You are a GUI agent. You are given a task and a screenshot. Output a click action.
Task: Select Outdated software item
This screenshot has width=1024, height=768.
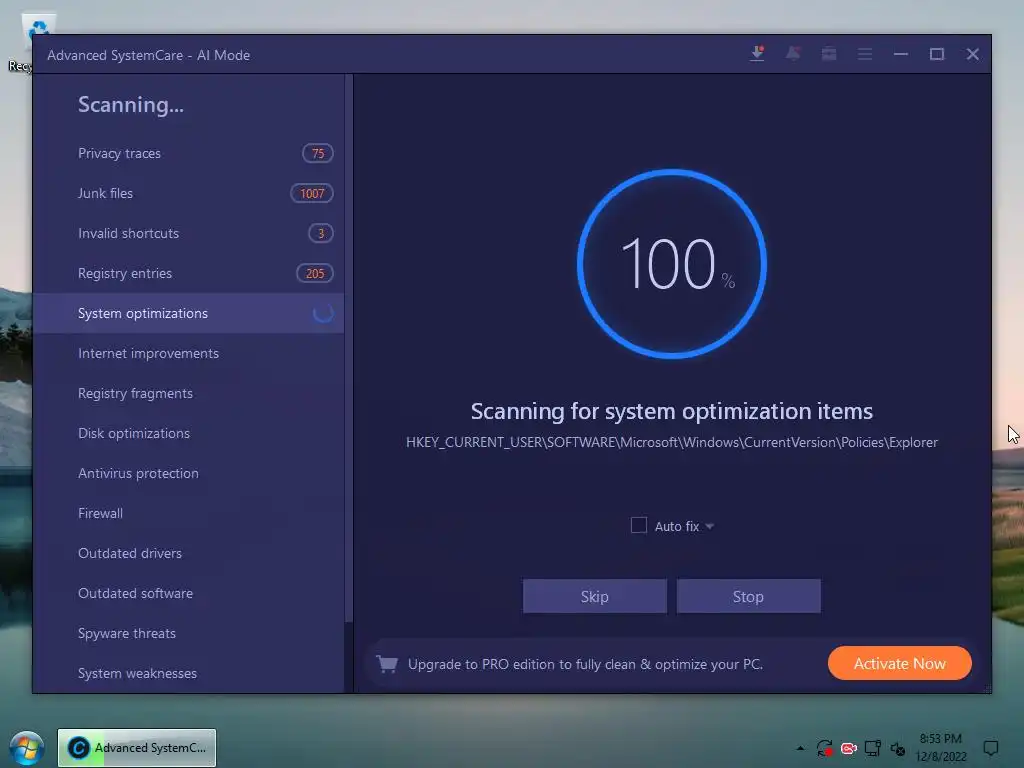click(x=188, y=593)
